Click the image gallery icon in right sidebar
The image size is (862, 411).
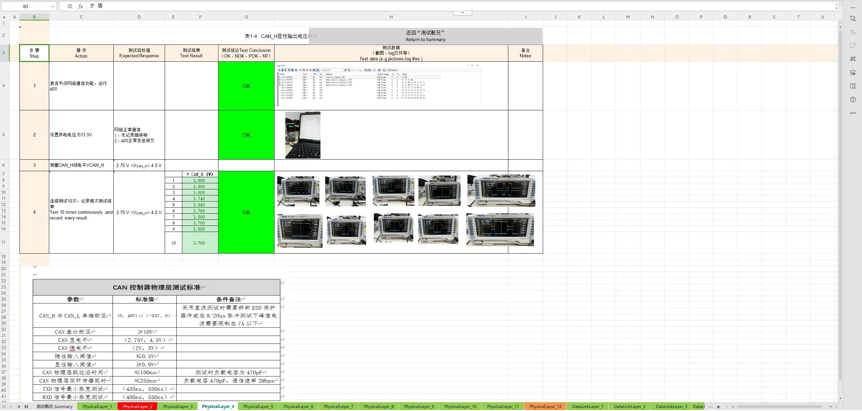(x=853, y=73)
